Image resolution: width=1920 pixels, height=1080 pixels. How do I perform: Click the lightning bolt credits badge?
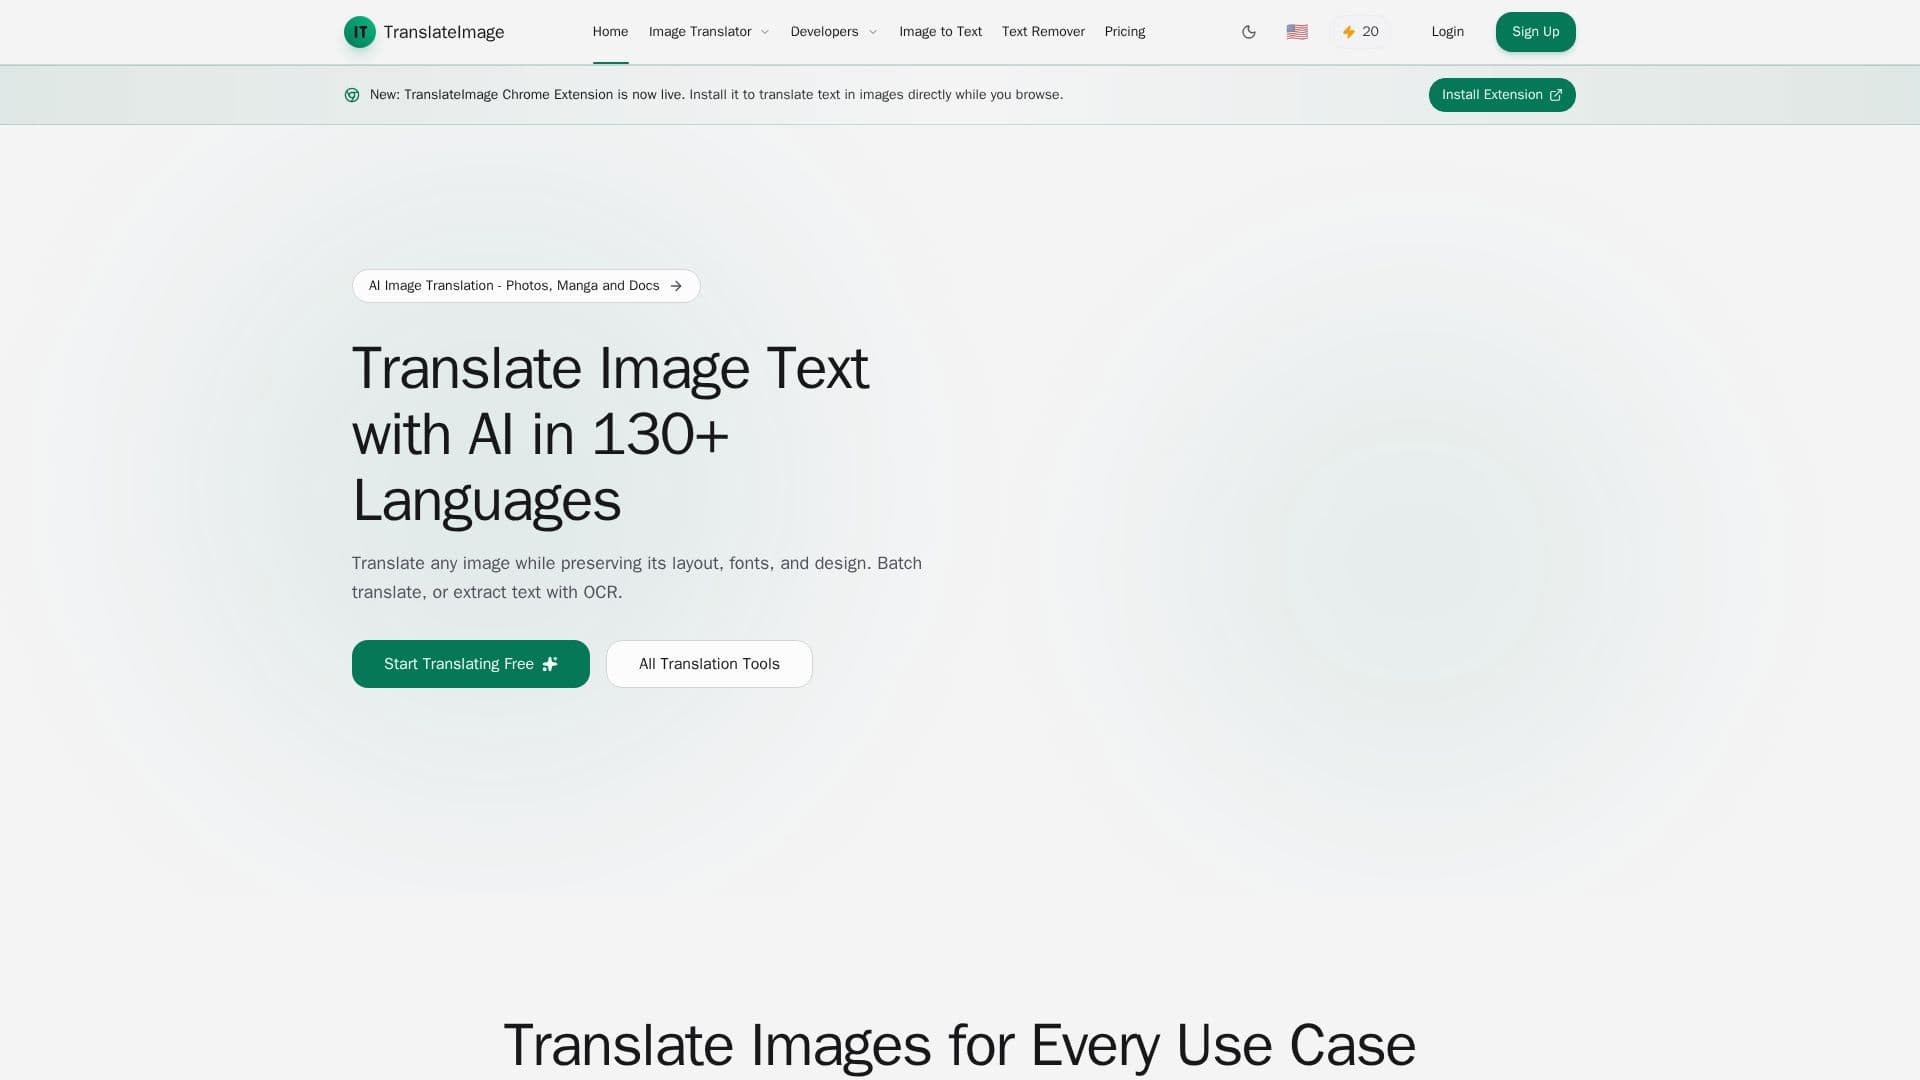(x=1360, y=32)
